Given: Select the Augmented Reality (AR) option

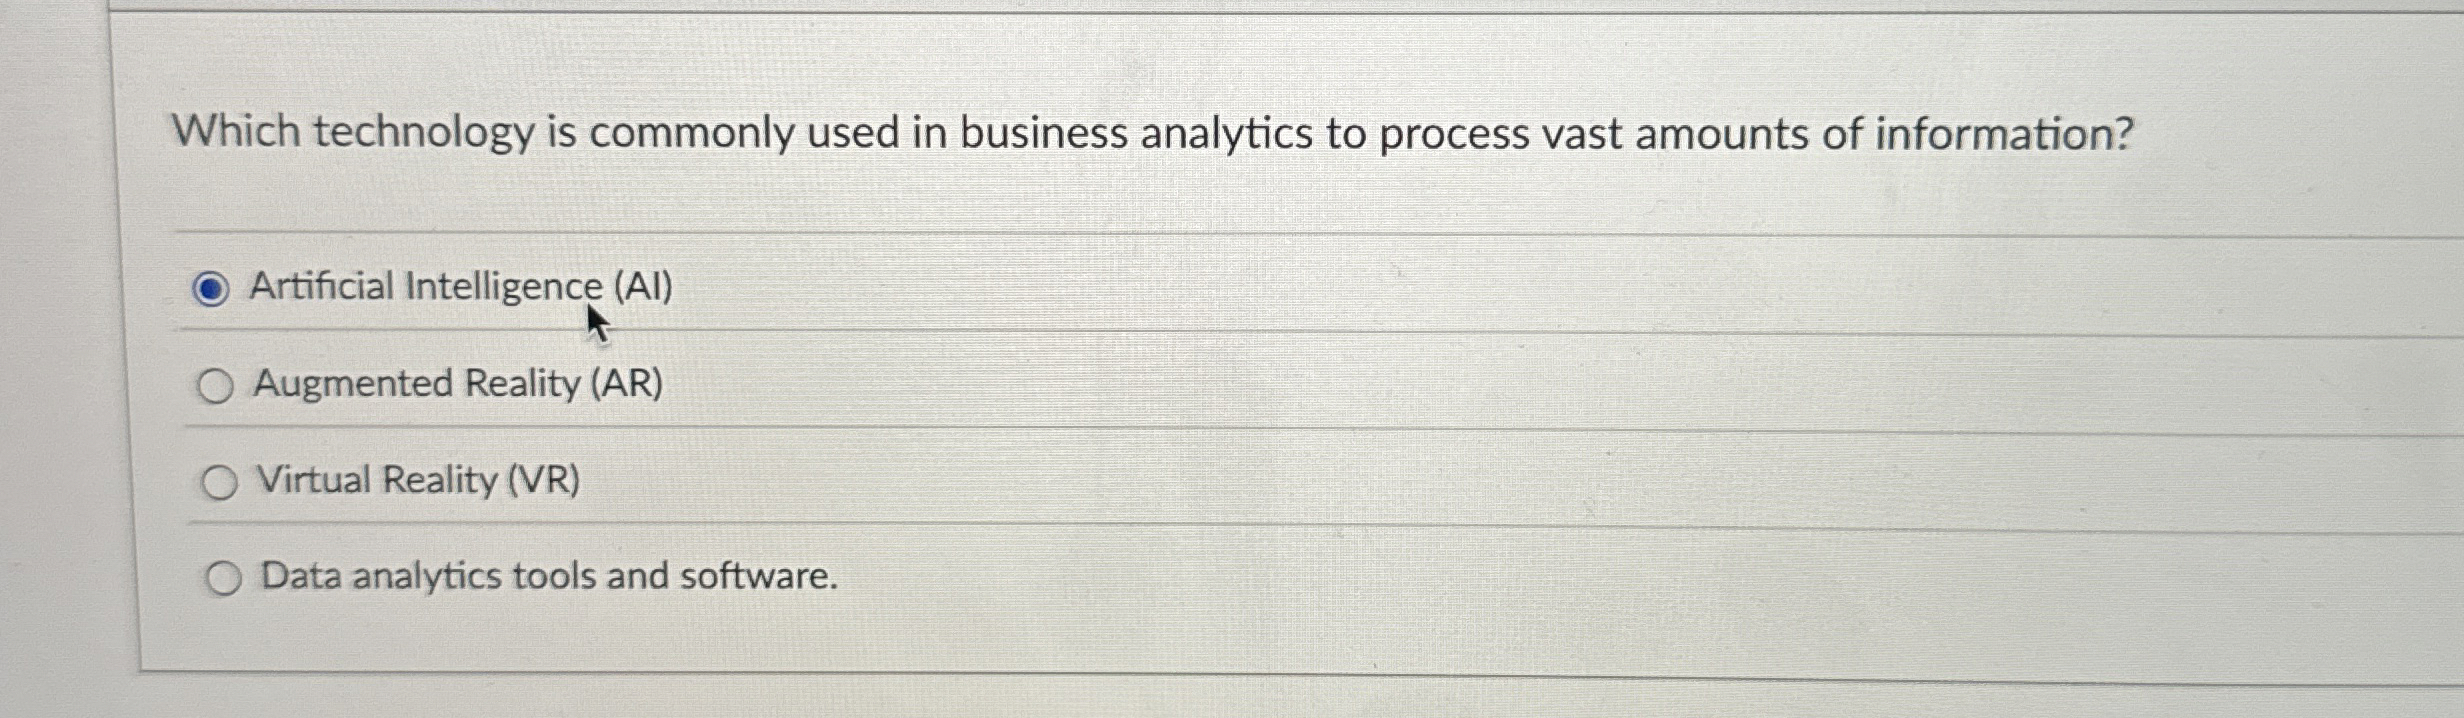Looking at the screenshot, I should (217, 384).
